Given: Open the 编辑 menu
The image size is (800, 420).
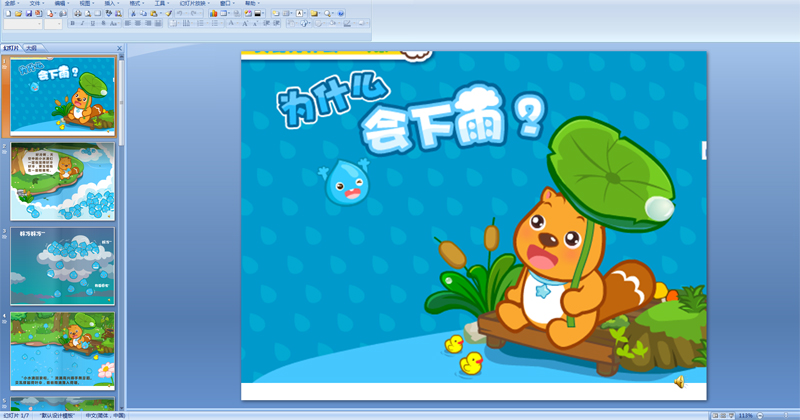Looking at the screenshot, I should (61, 4).
